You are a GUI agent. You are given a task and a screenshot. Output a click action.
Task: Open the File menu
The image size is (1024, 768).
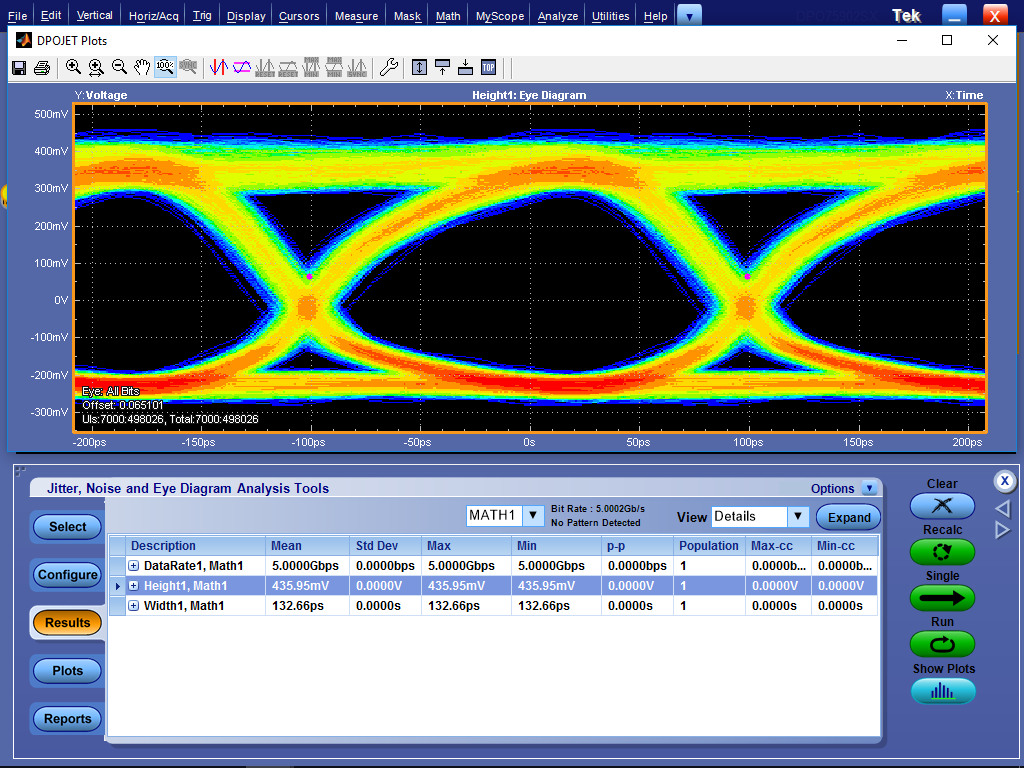click(x=17, y=16)
